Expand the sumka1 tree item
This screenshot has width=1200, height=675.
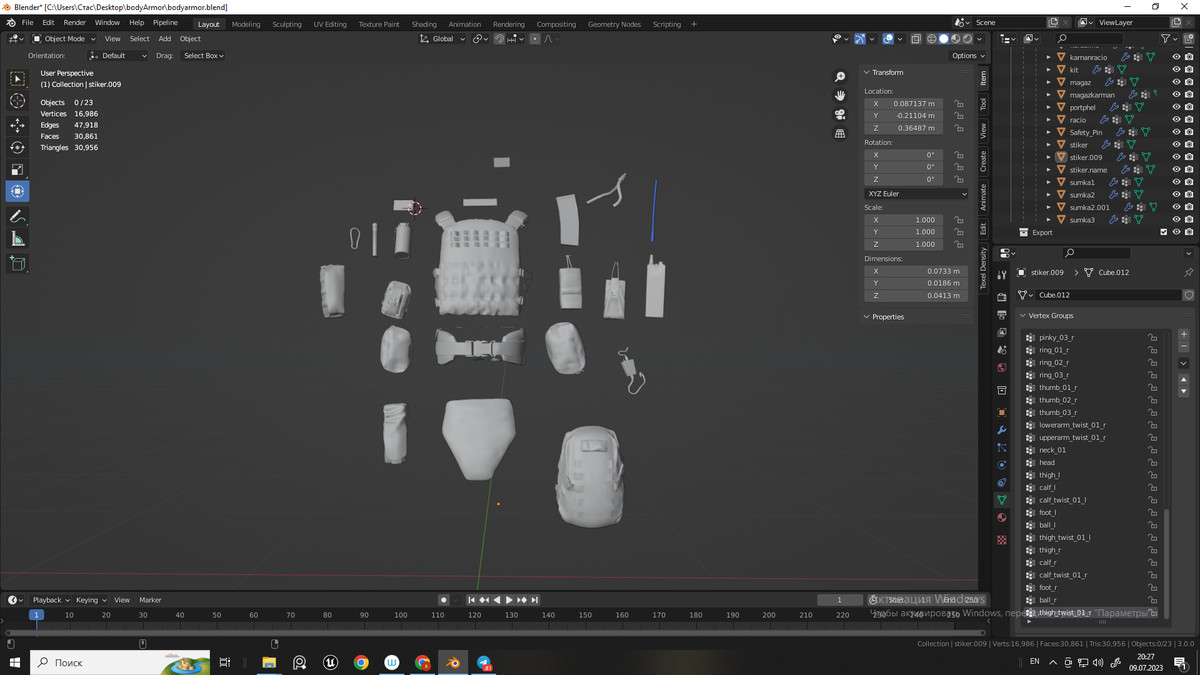pyautogui.click(x=1049, y=182)
